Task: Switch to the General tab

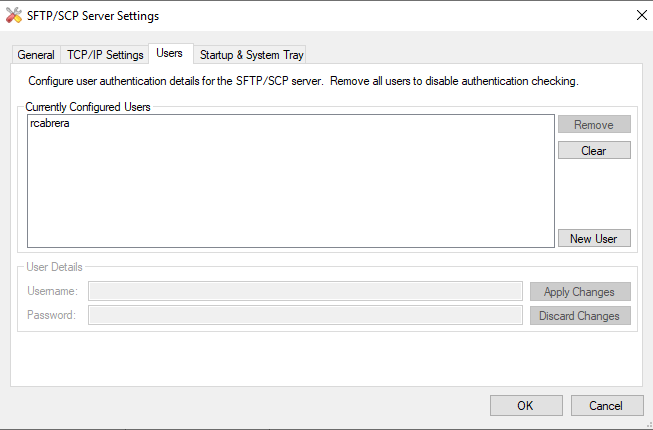Action: point(36,55)
